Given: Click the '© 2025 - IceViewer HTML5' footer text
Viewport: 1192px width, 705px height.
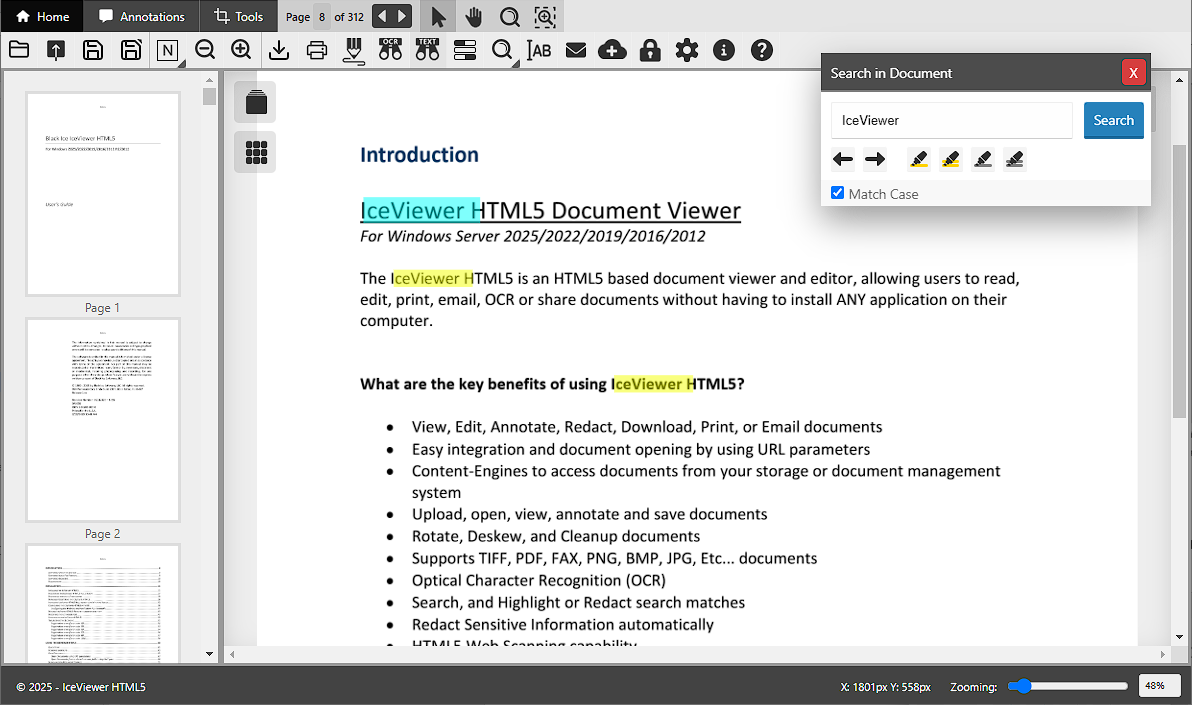Looking at the screenshot, I should pyautogui.click(x=81, y=687).
